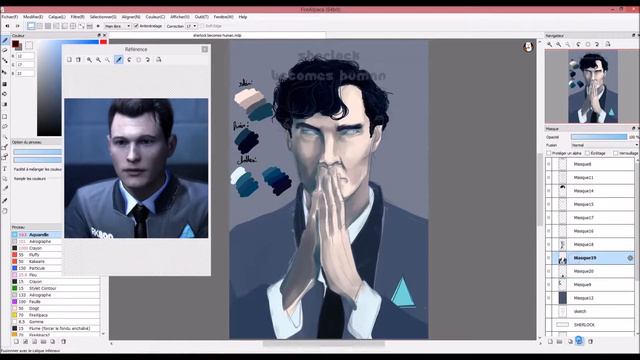Select sherlock becomes human.mdp document tab
This screenshot has height=360, width=640.
[217, 36]
